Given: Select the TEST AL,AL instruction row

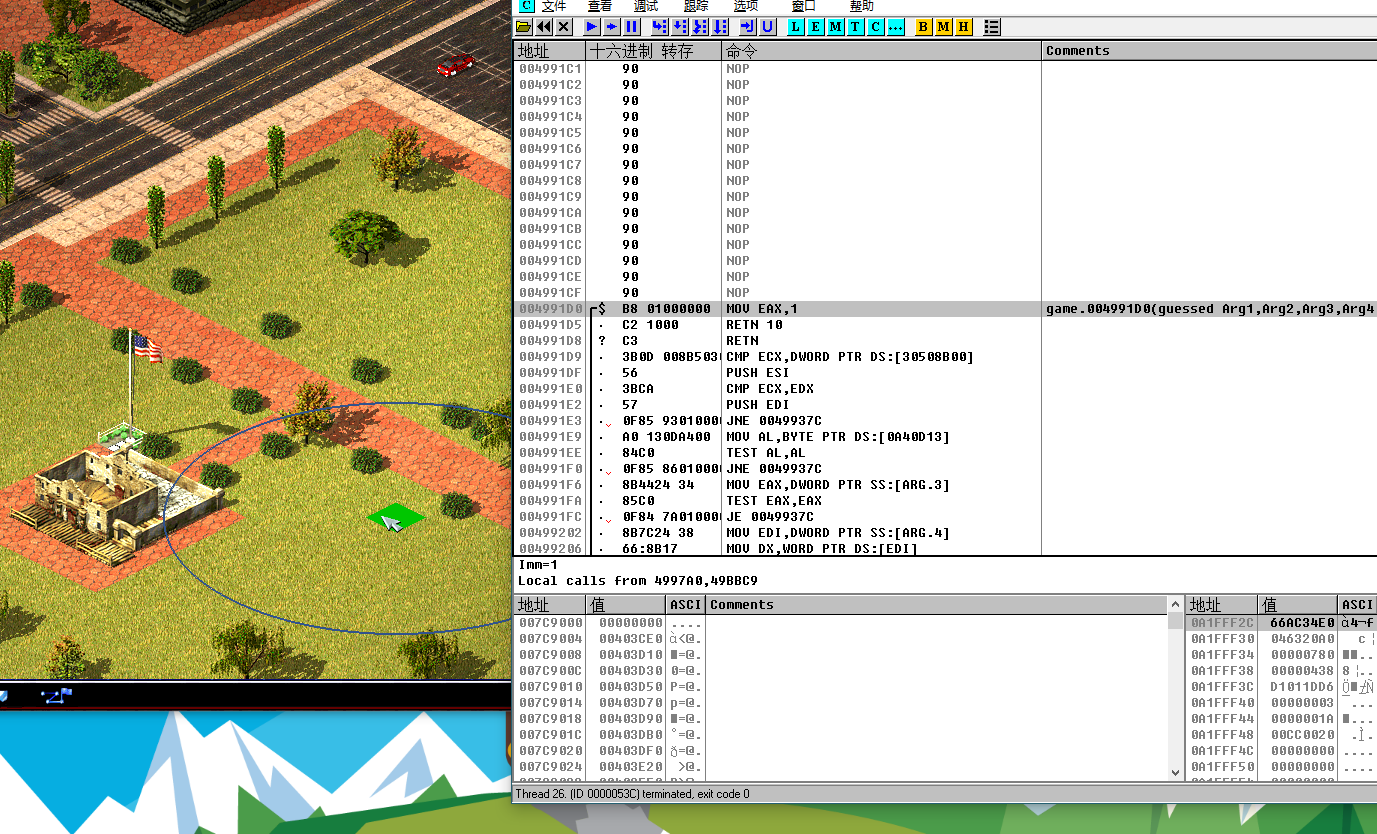Looking at the screenshot, I should pyautogui.click(x=945, y=453).
